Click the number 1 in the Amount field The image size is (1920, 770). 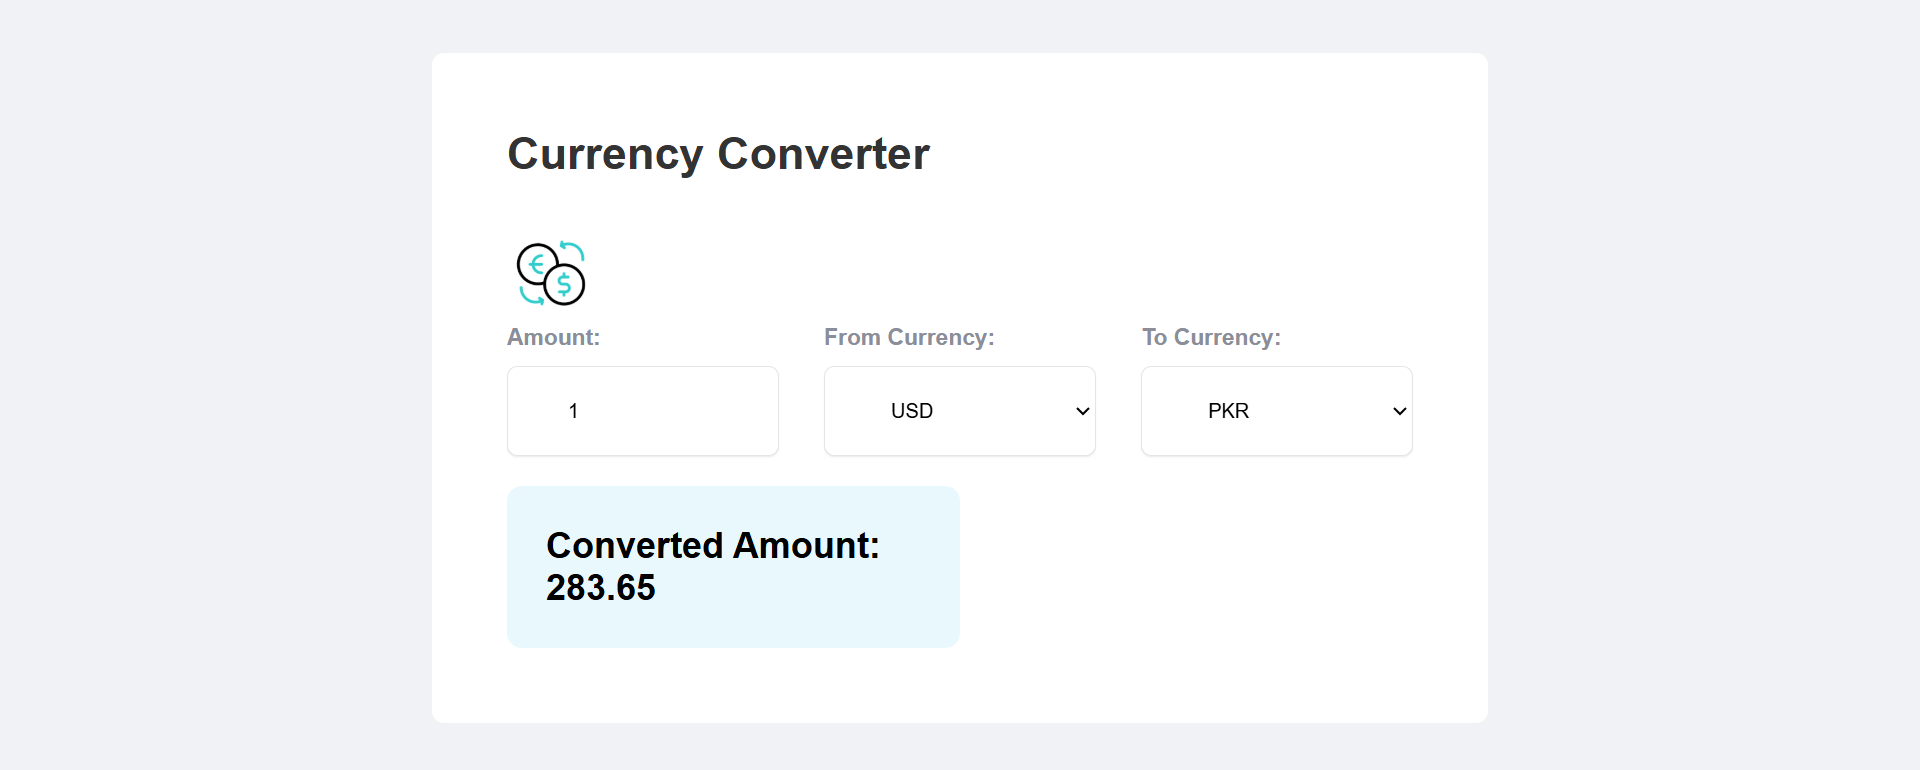pyautogui.click(x=573, y=411)
